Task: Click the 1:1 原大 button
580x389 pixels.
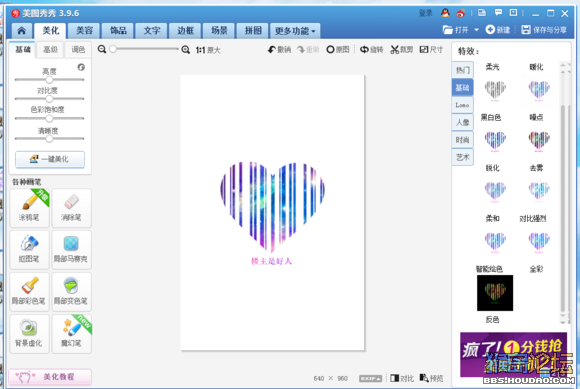Action: point(208,50)
